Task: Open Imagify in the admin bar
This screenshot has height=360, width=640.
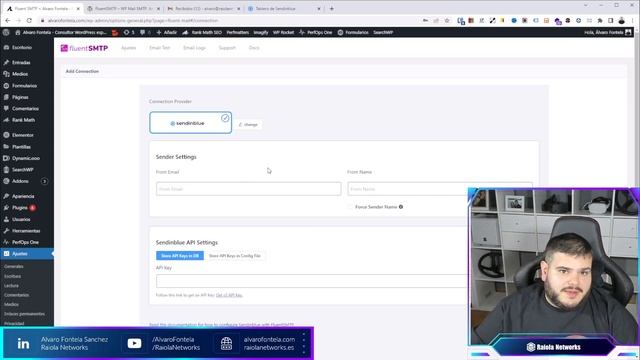Action: point(261,32)
